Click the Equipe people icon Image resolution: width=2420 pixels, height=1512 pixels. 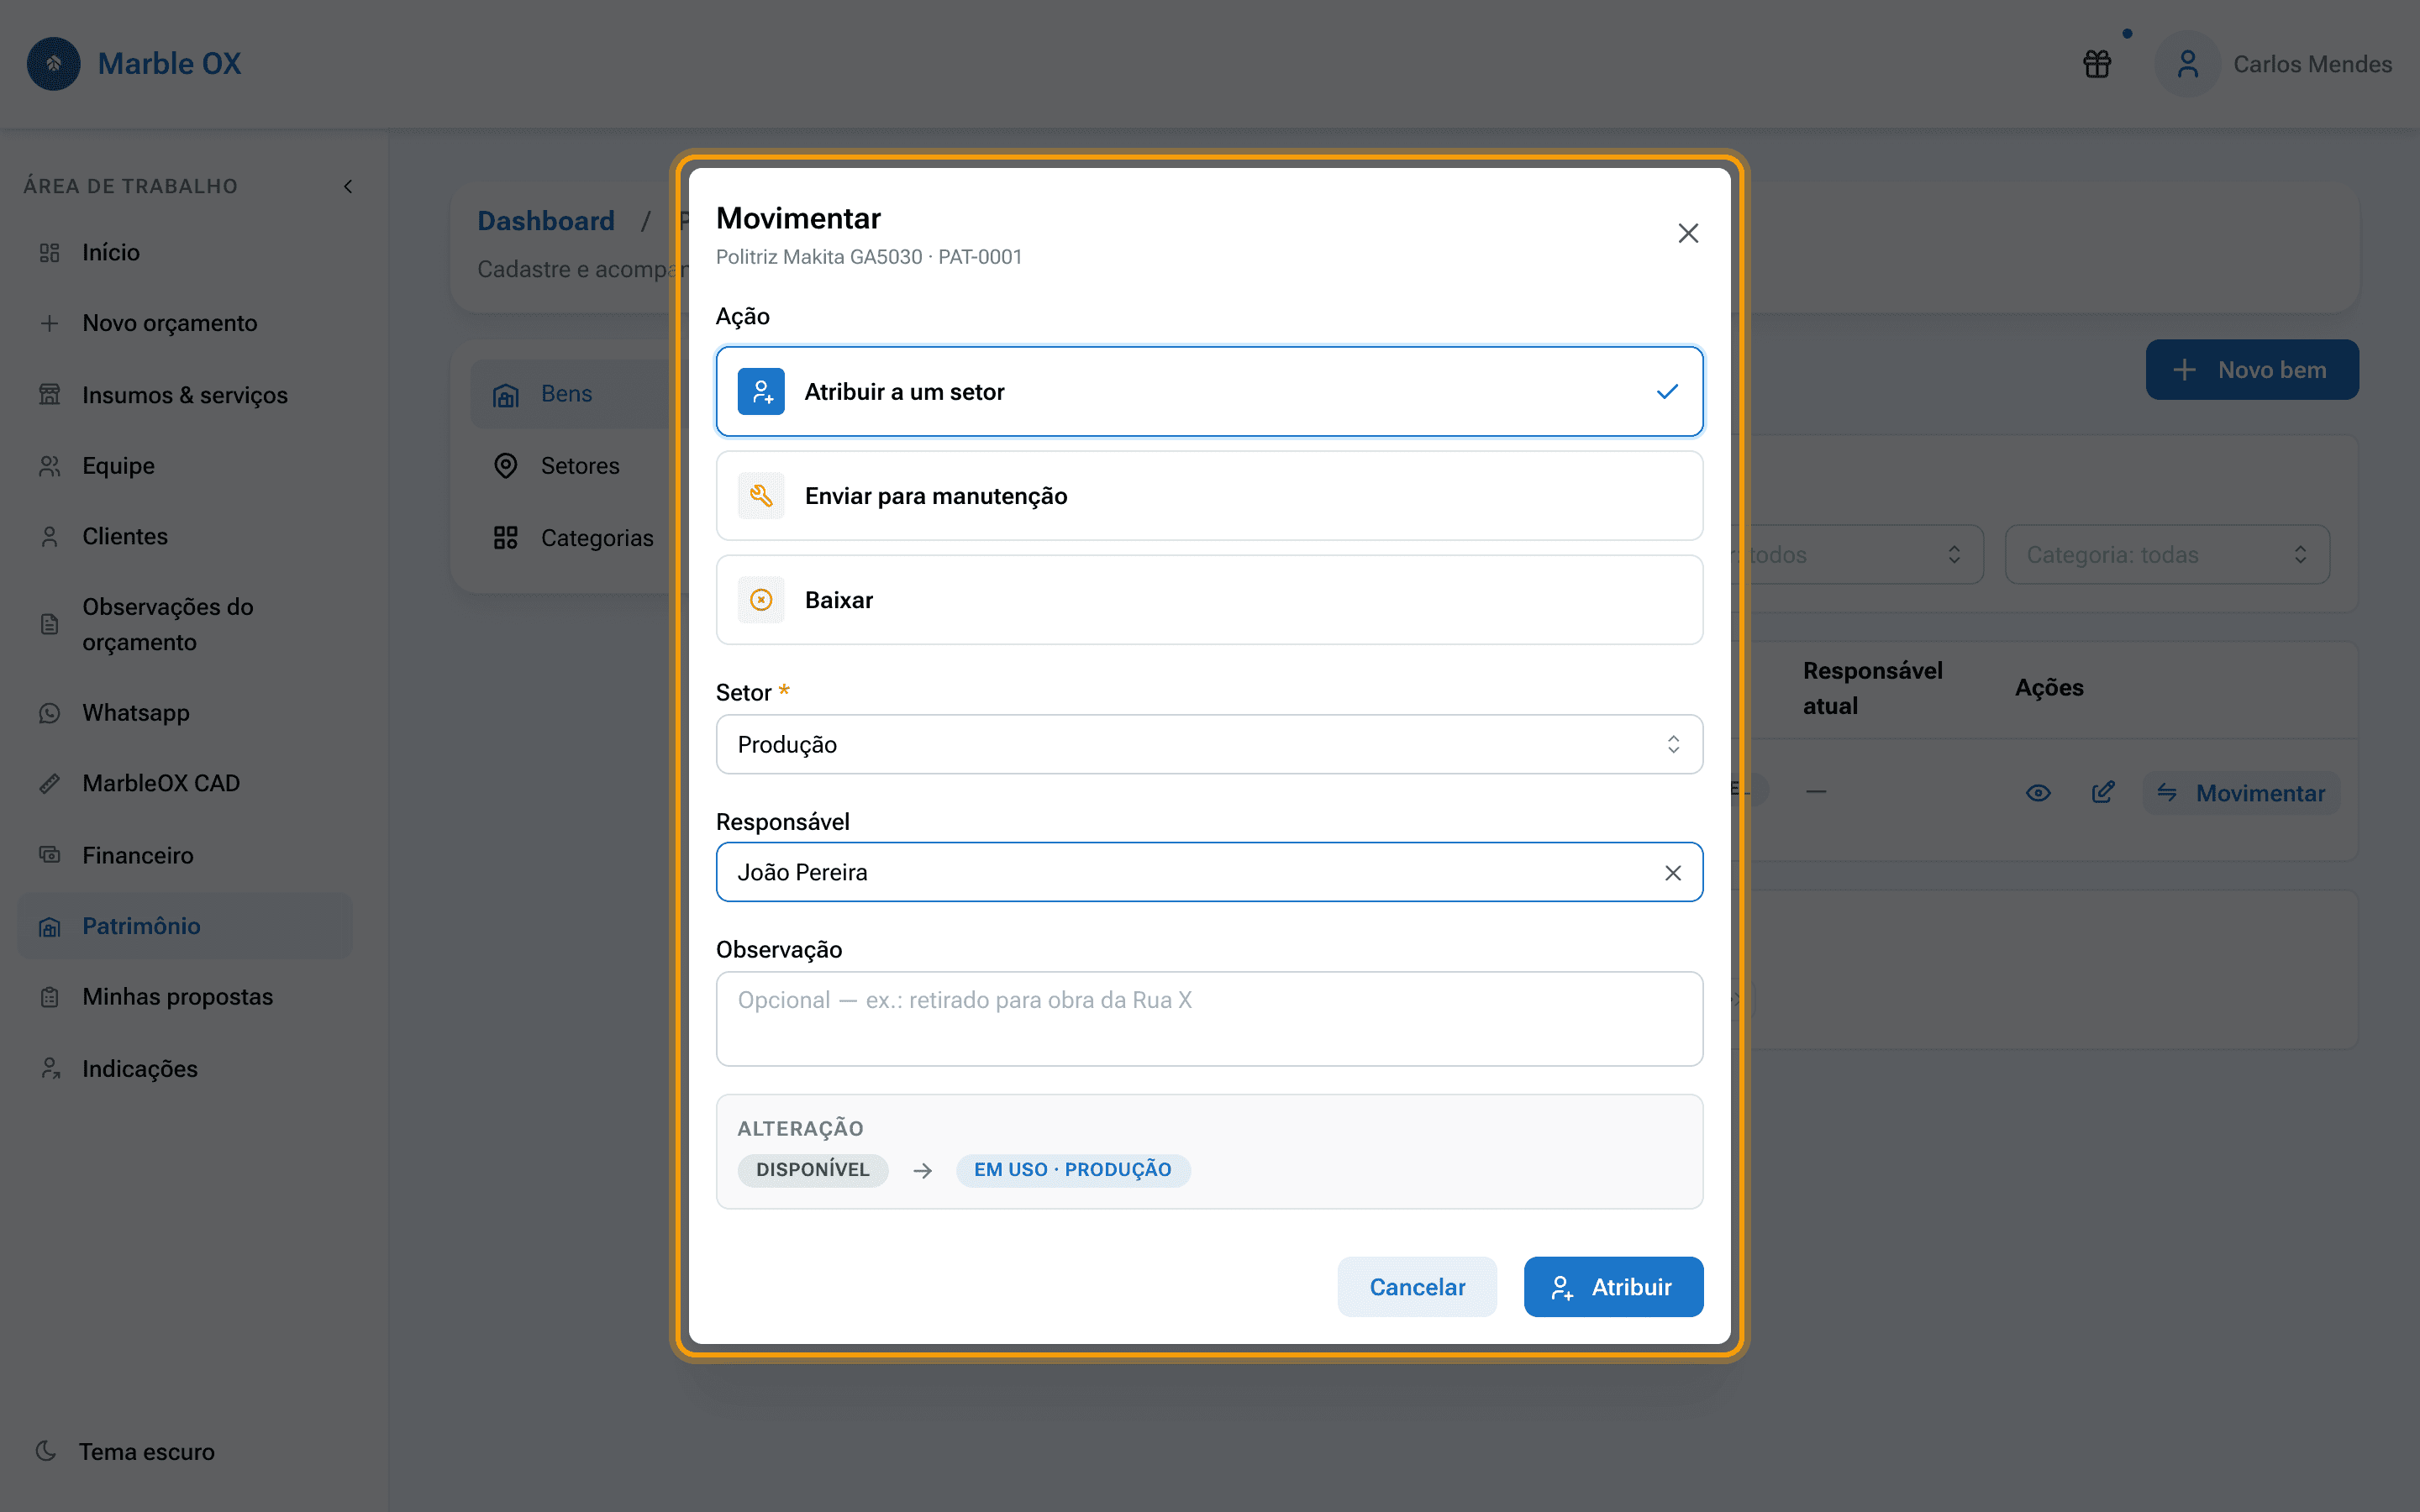49,466
